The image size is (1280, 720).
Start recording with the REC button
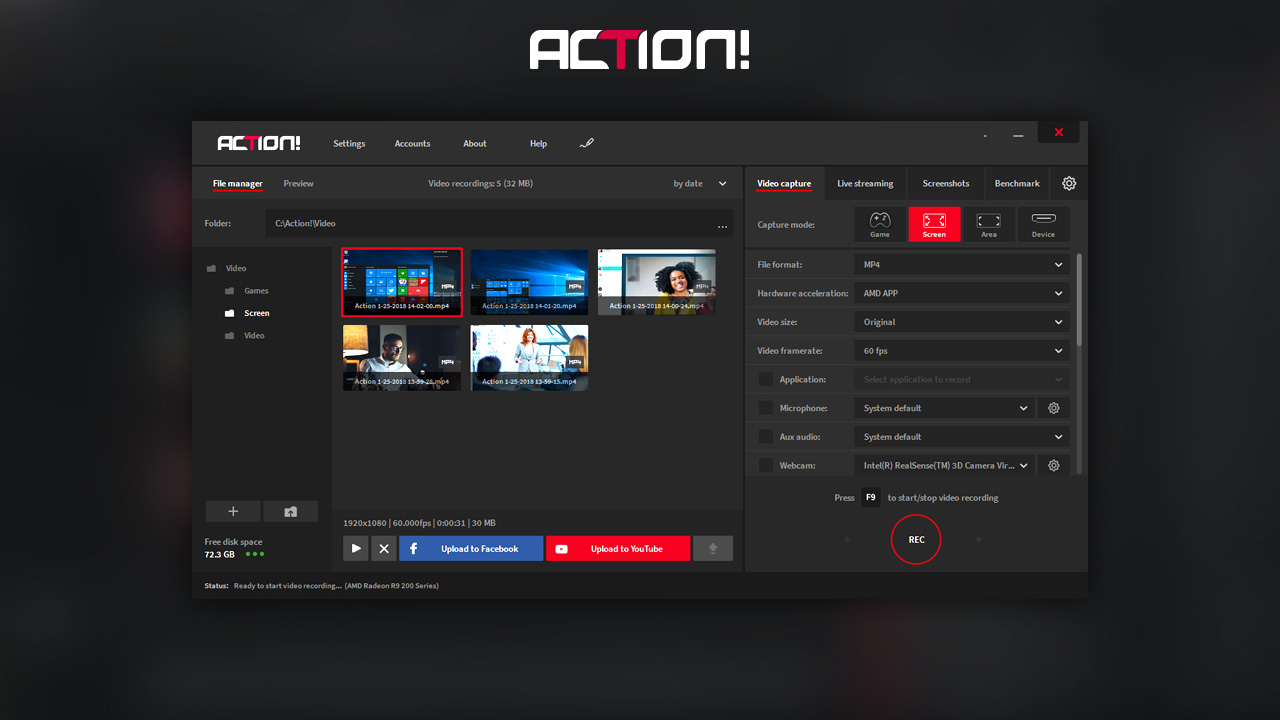coord(916,539)
